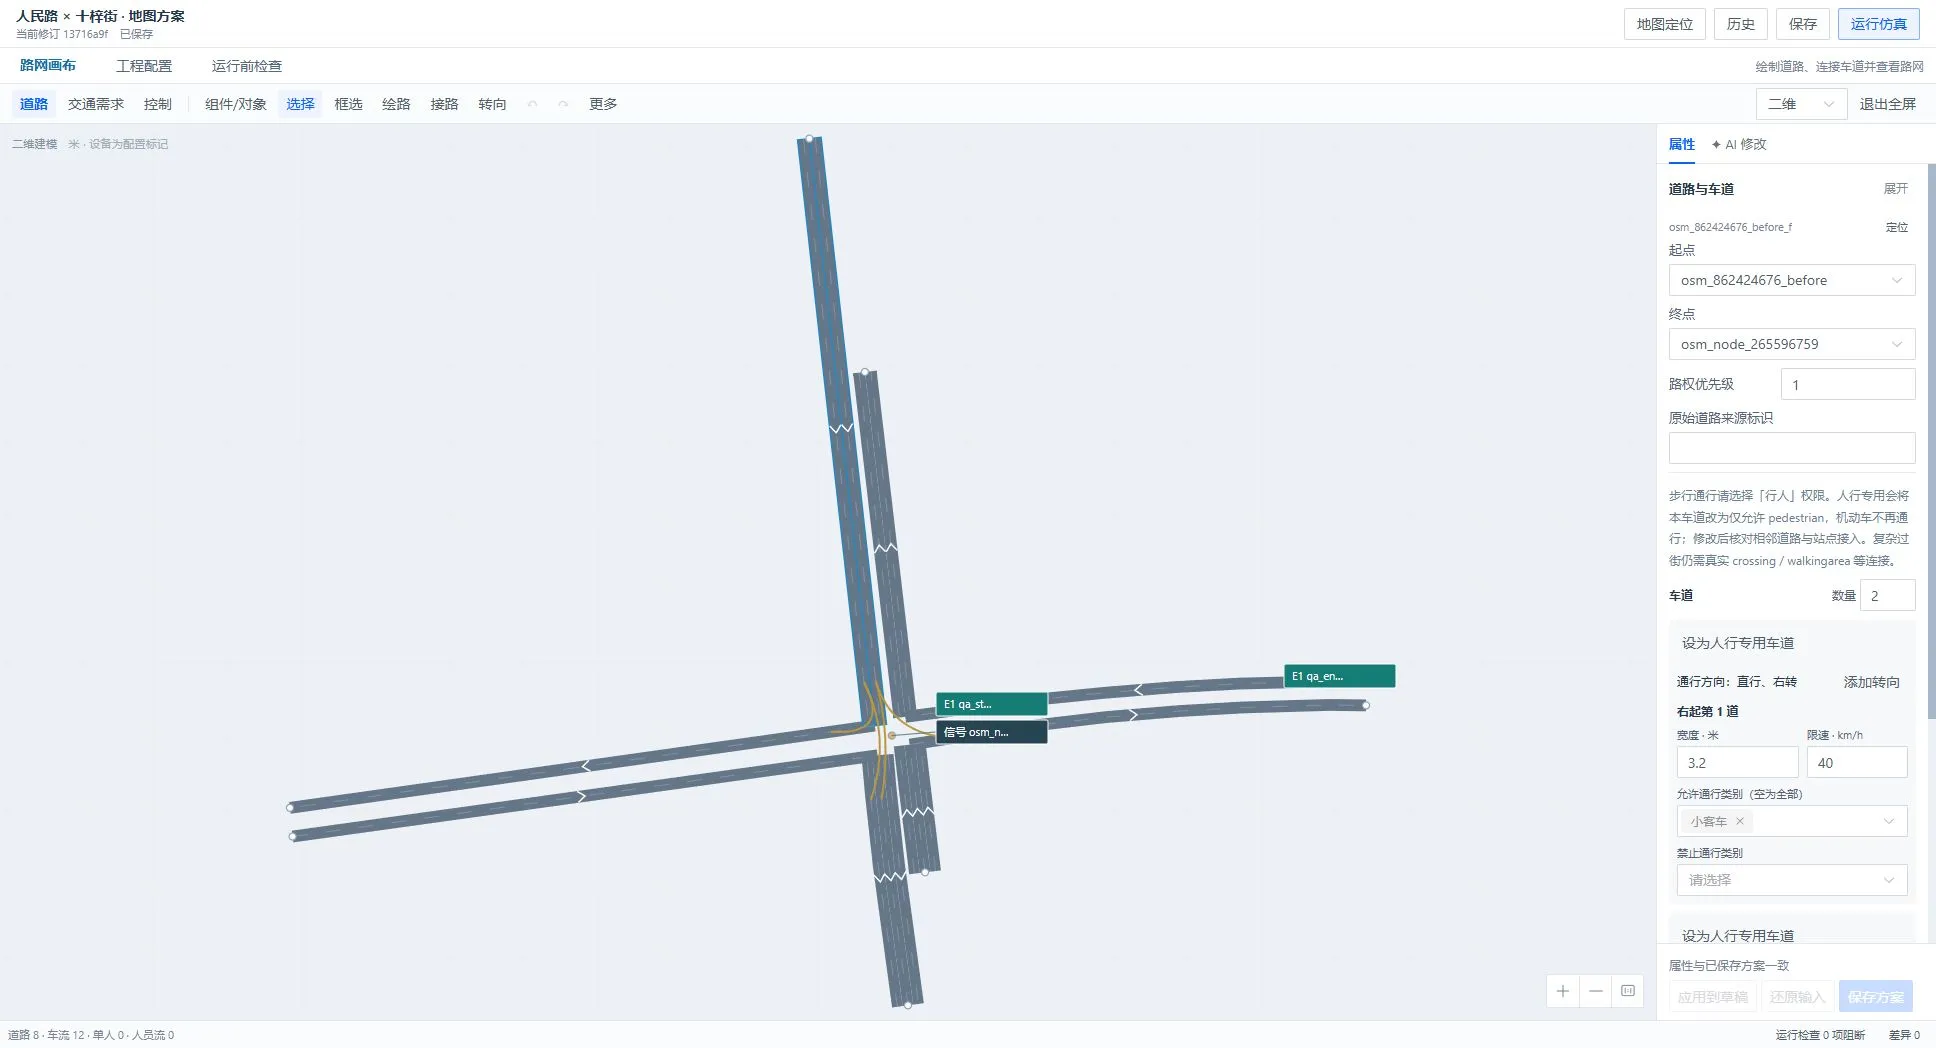
Task: Open the 允许通行类别 dropdown
Action: tap(1792, 821)
